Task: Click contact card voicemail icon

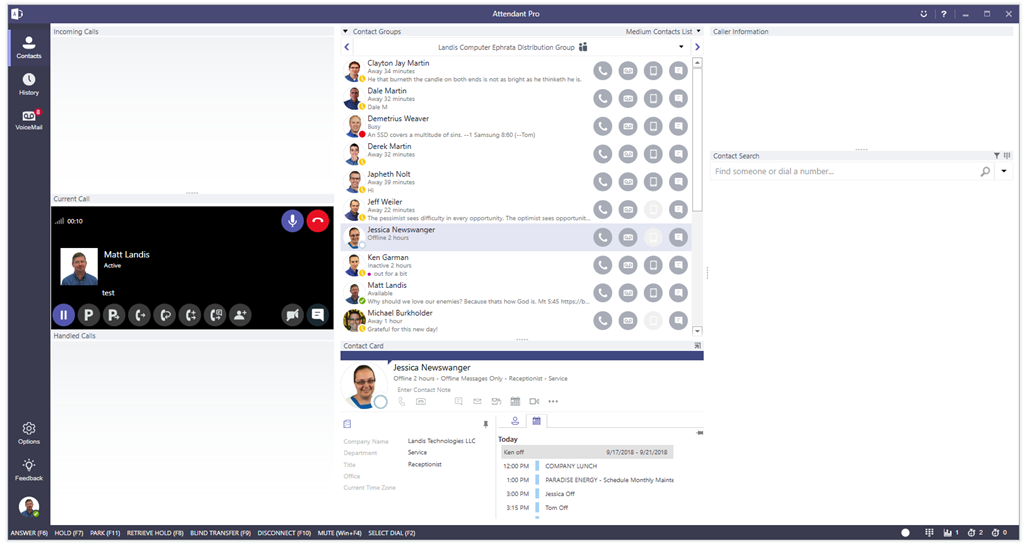Action: click(x=421, y=402)
